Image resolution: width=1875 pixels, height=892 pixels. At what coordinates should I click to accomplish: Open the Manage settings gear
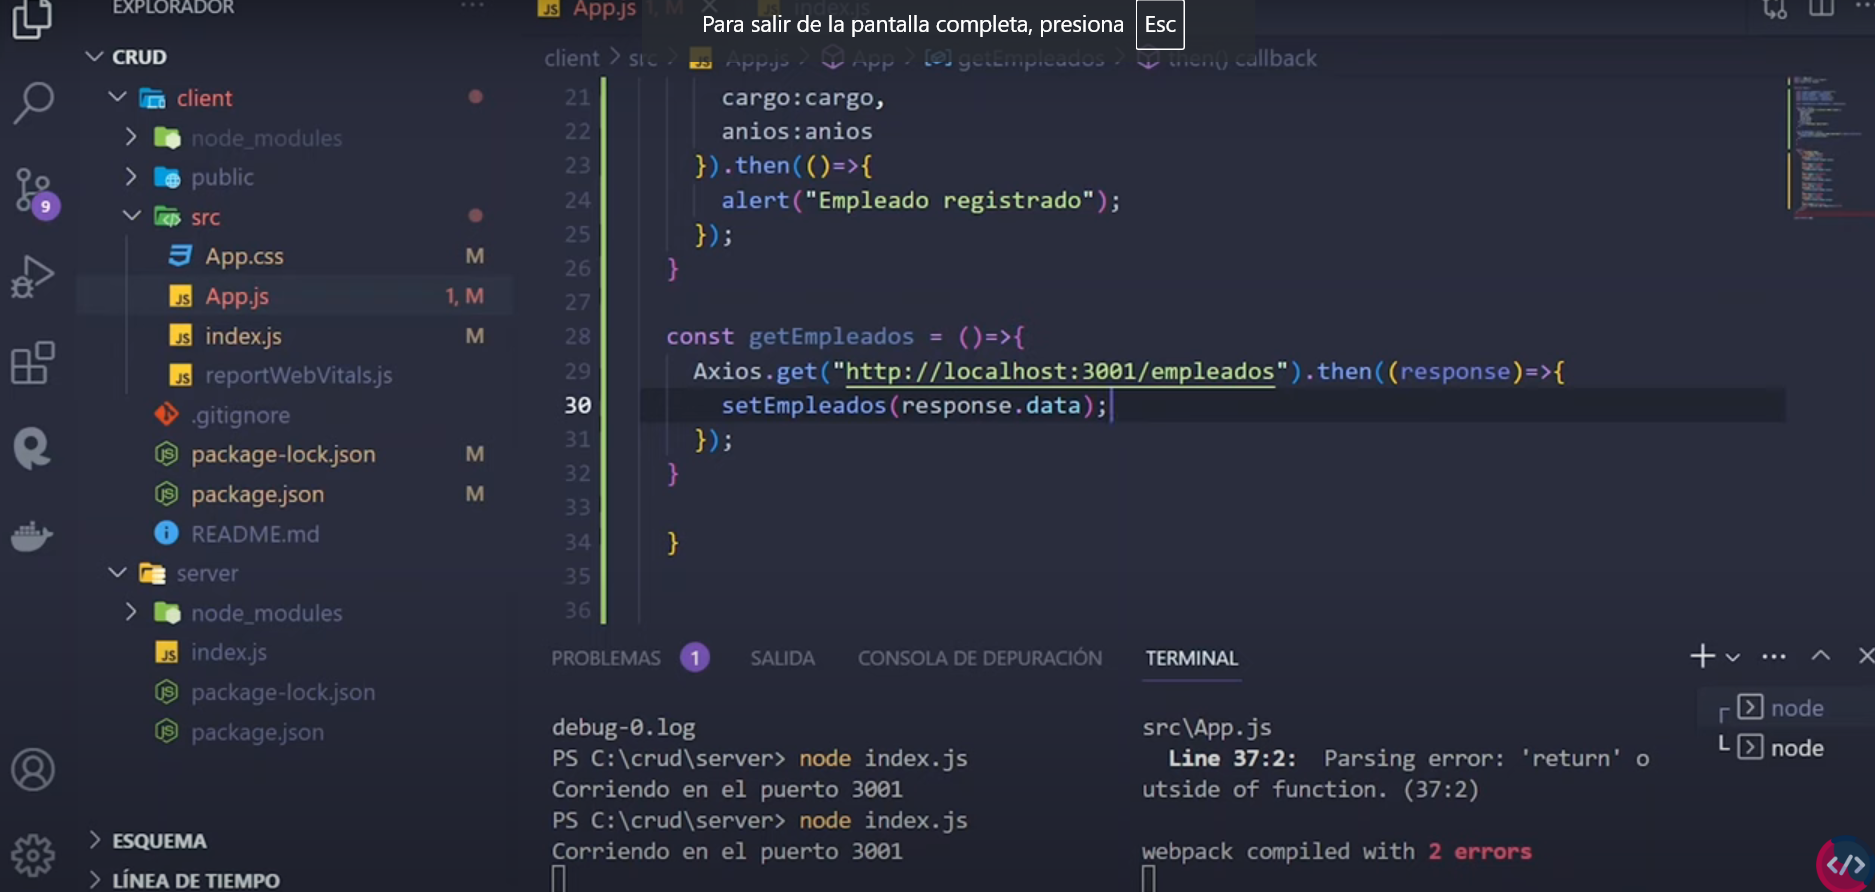tap(33, 855)
